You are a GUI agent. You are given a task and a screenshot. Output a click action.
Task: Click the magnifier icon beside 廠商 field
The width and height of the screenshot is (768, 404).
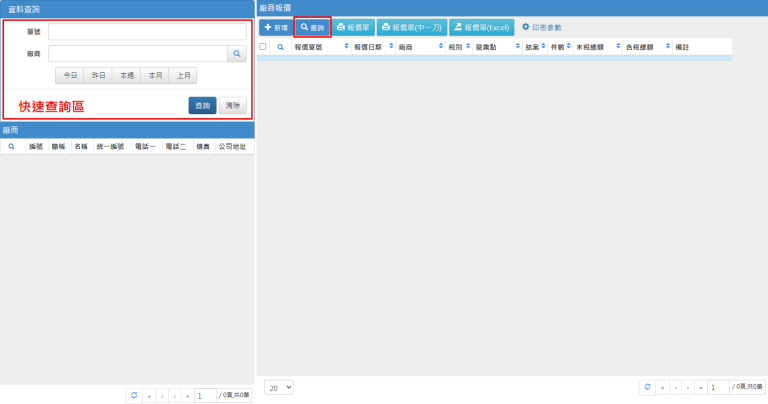click(x=236, y=54)
